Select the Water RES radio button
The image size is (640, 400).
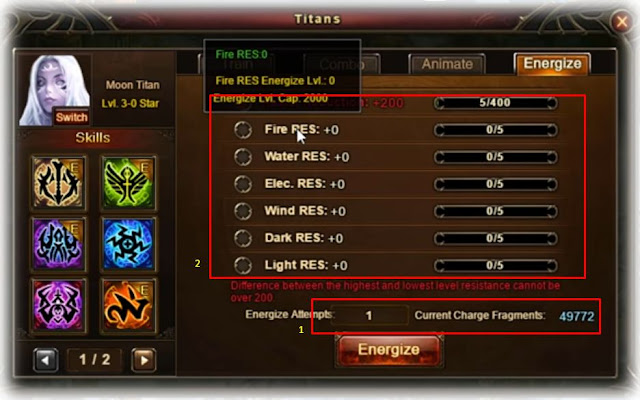(x=243, y=157)
